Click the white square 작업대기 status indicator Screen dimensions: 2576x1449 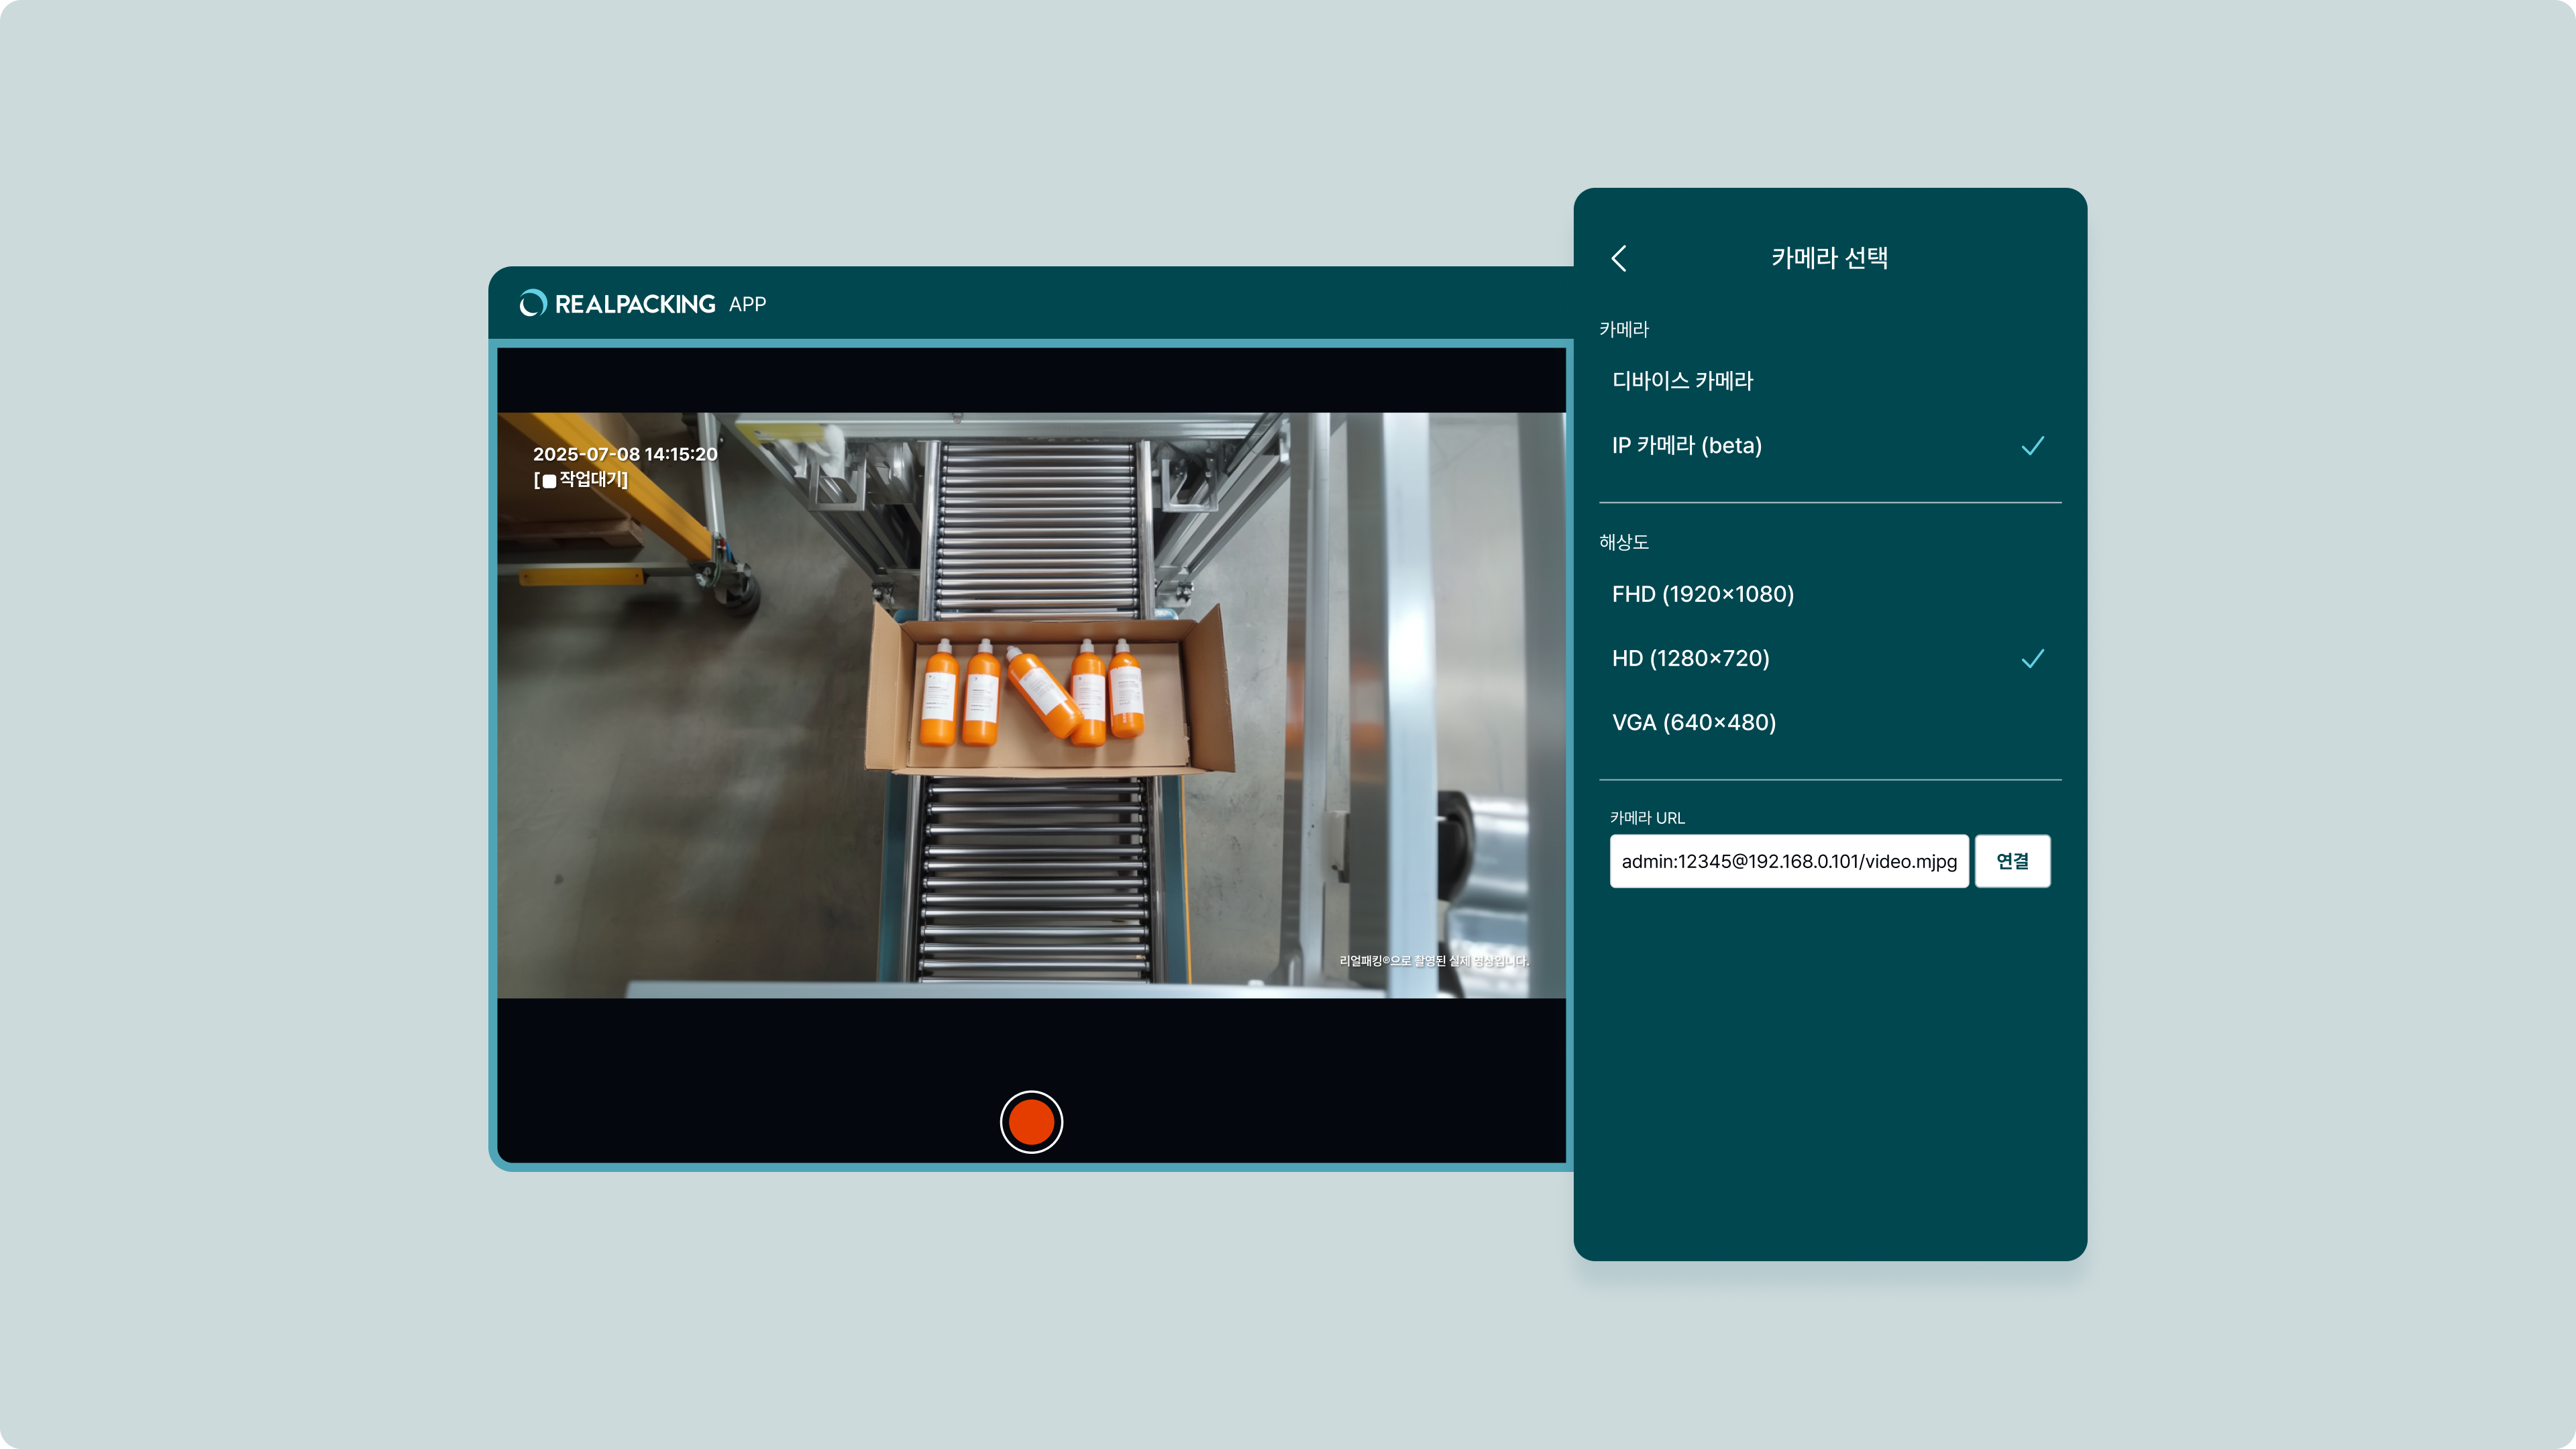[549, 481]
